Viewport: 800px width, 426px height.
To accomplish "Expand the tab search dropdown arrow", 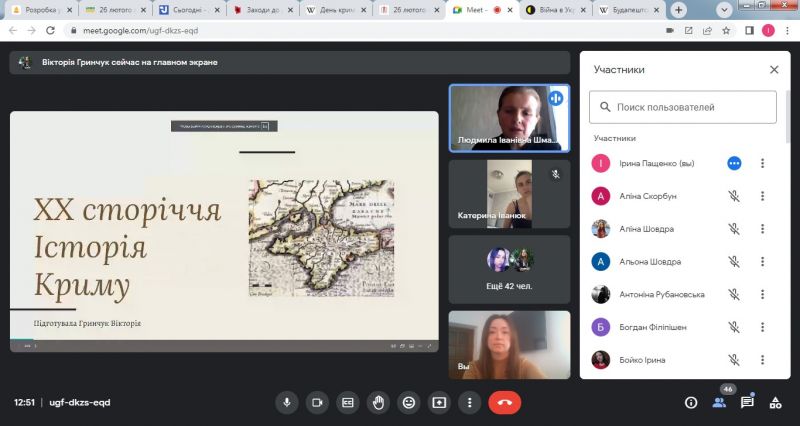I will coord(724,10).
